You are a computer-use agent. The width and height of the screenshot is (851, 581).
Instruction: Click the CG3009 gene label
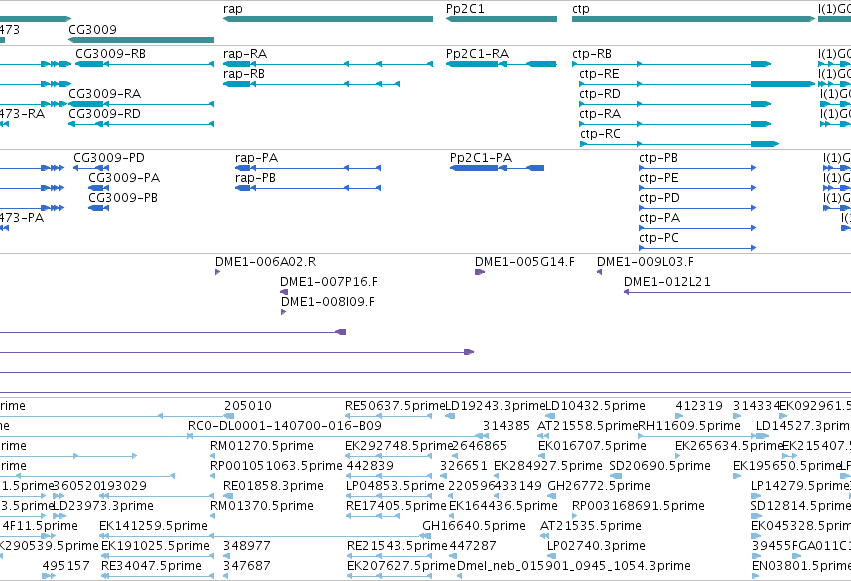pyautogui.click(x=92, y=29)
